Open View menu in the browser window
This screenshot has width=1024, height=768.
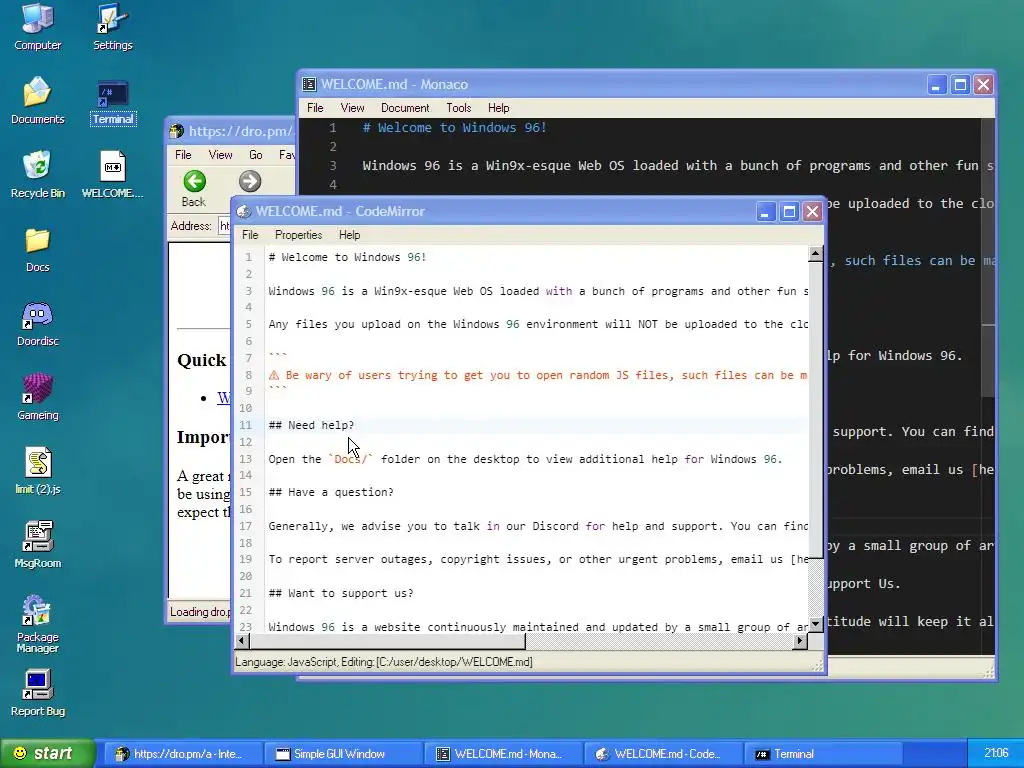click(220, 155)
